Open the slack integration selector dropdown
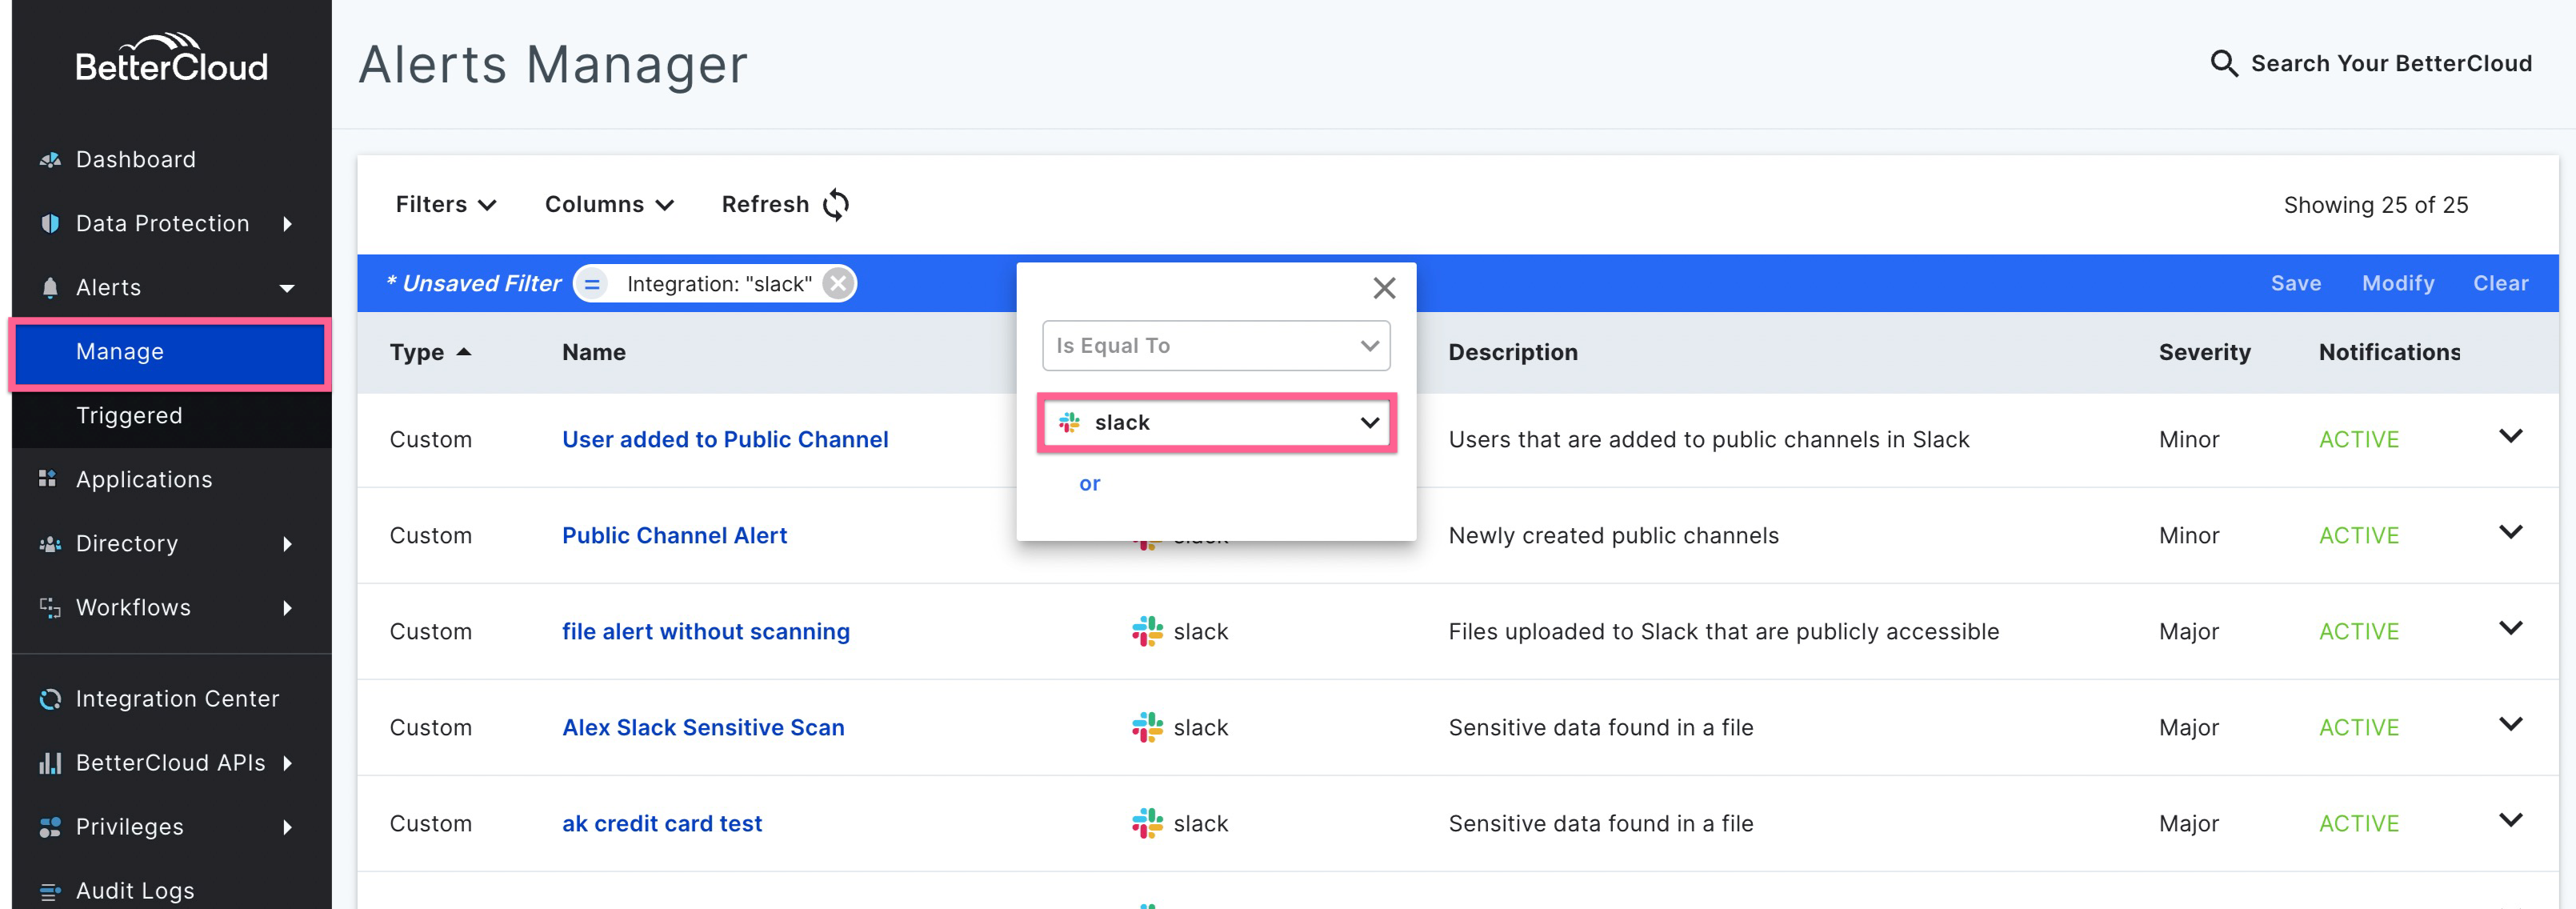Viewport: 2576px width, 909px height. tap(1215, 422)
